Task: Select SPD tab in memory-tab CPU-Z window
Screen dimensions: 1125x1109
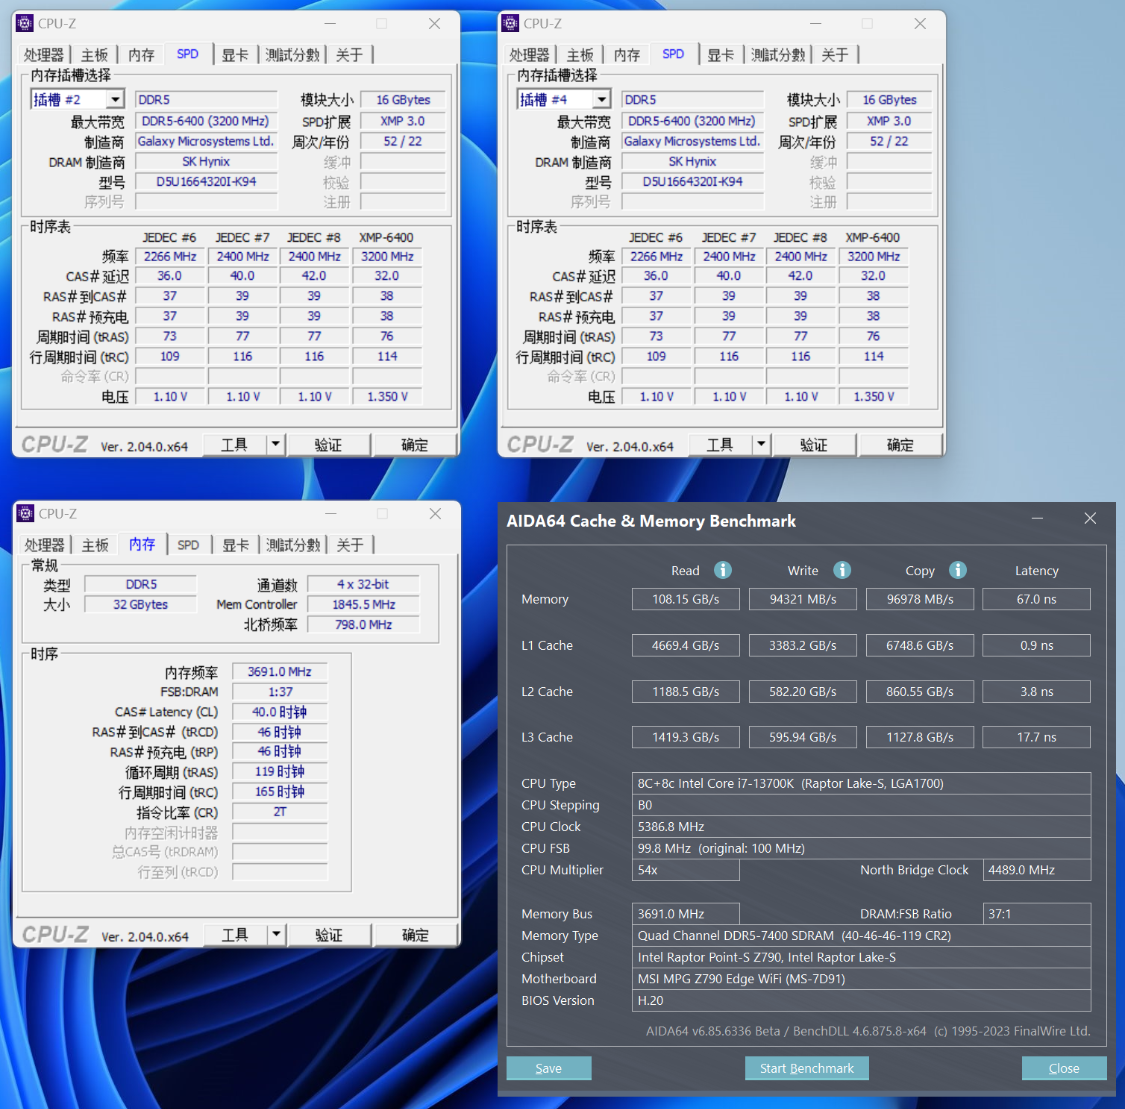Action: [188, 544]
